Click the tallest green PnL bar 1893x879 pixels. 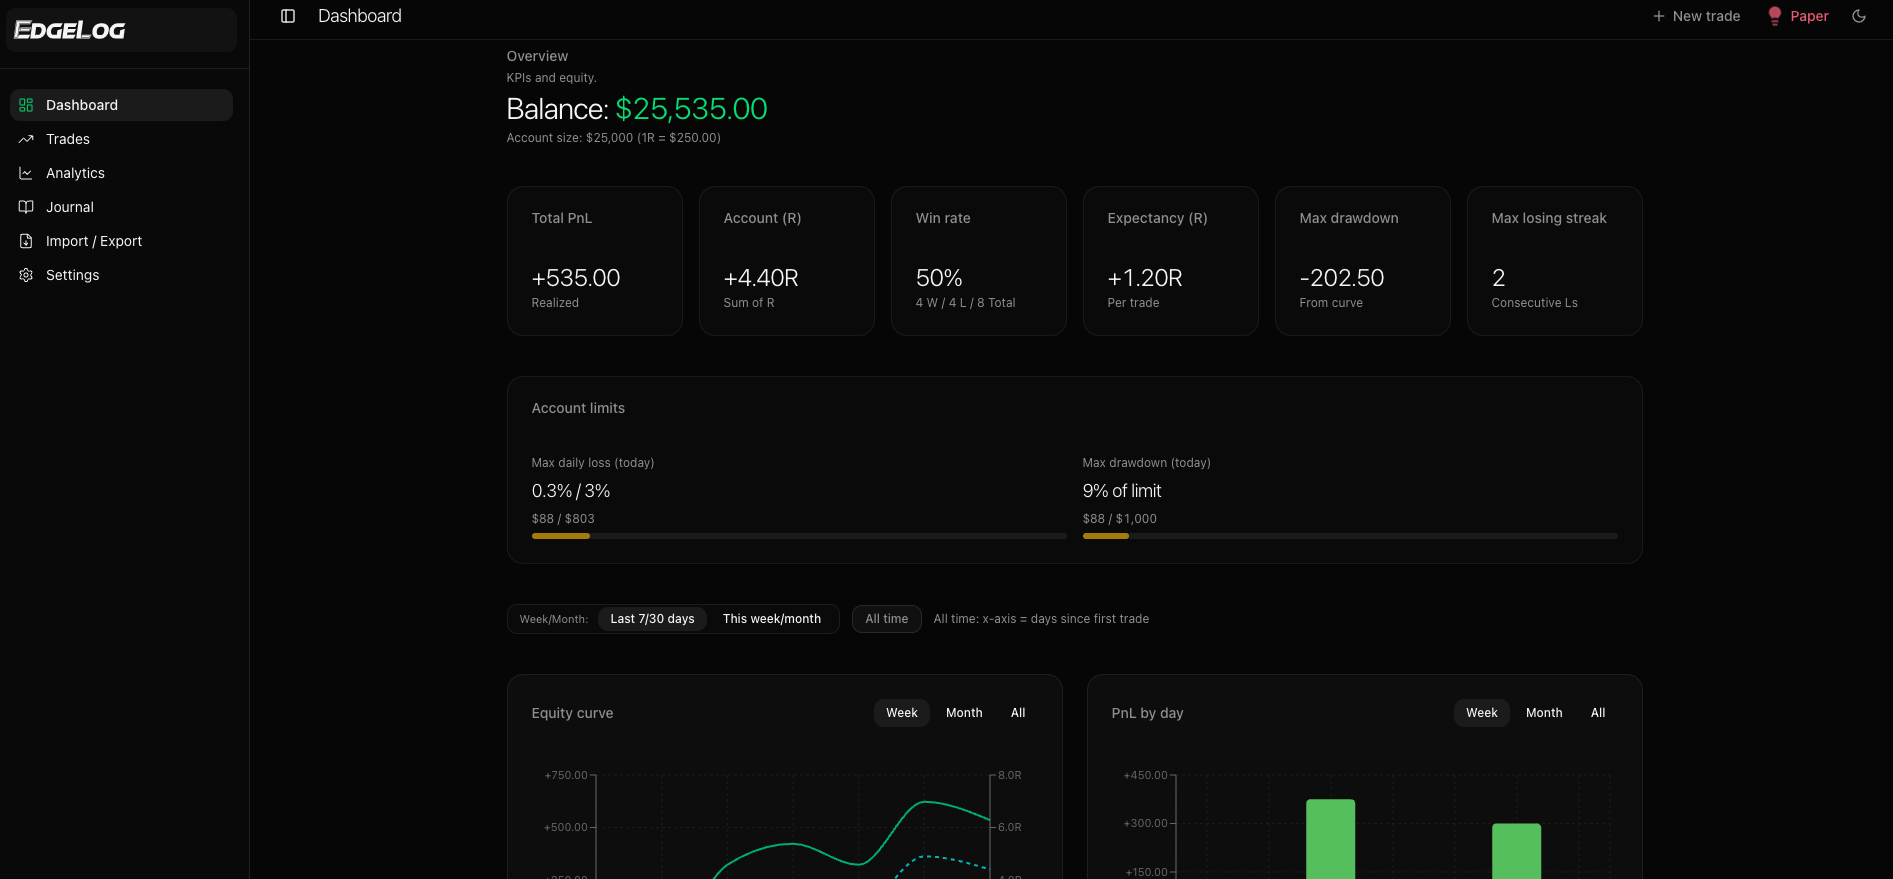coord(1330,839)
